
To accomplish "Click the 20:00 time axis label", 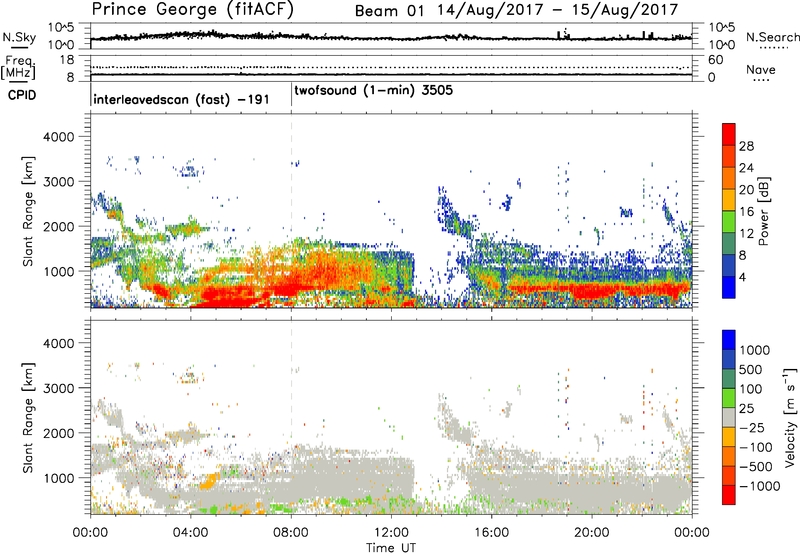I will [592, 533].
